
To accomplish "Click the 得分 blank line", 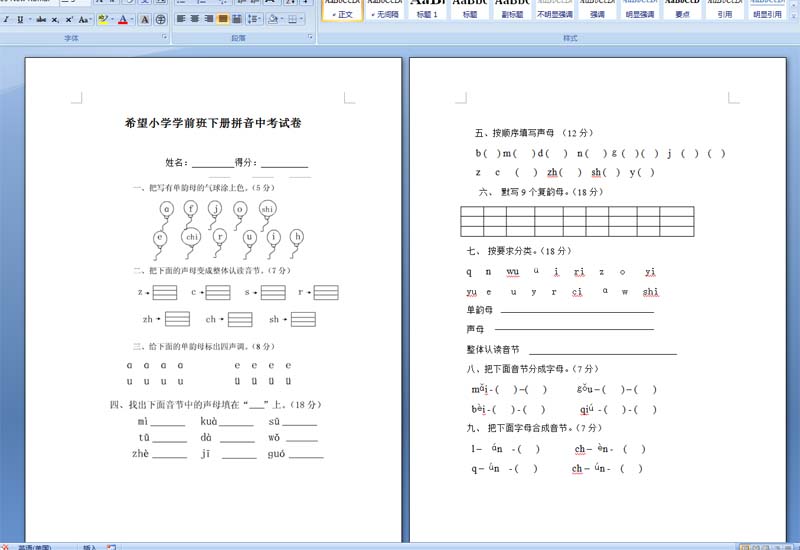I will tap(284, 163).
